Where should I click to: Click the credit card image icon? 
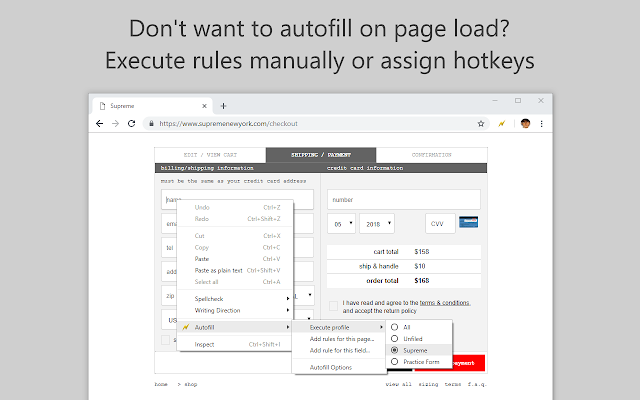[x=469, y=222]
